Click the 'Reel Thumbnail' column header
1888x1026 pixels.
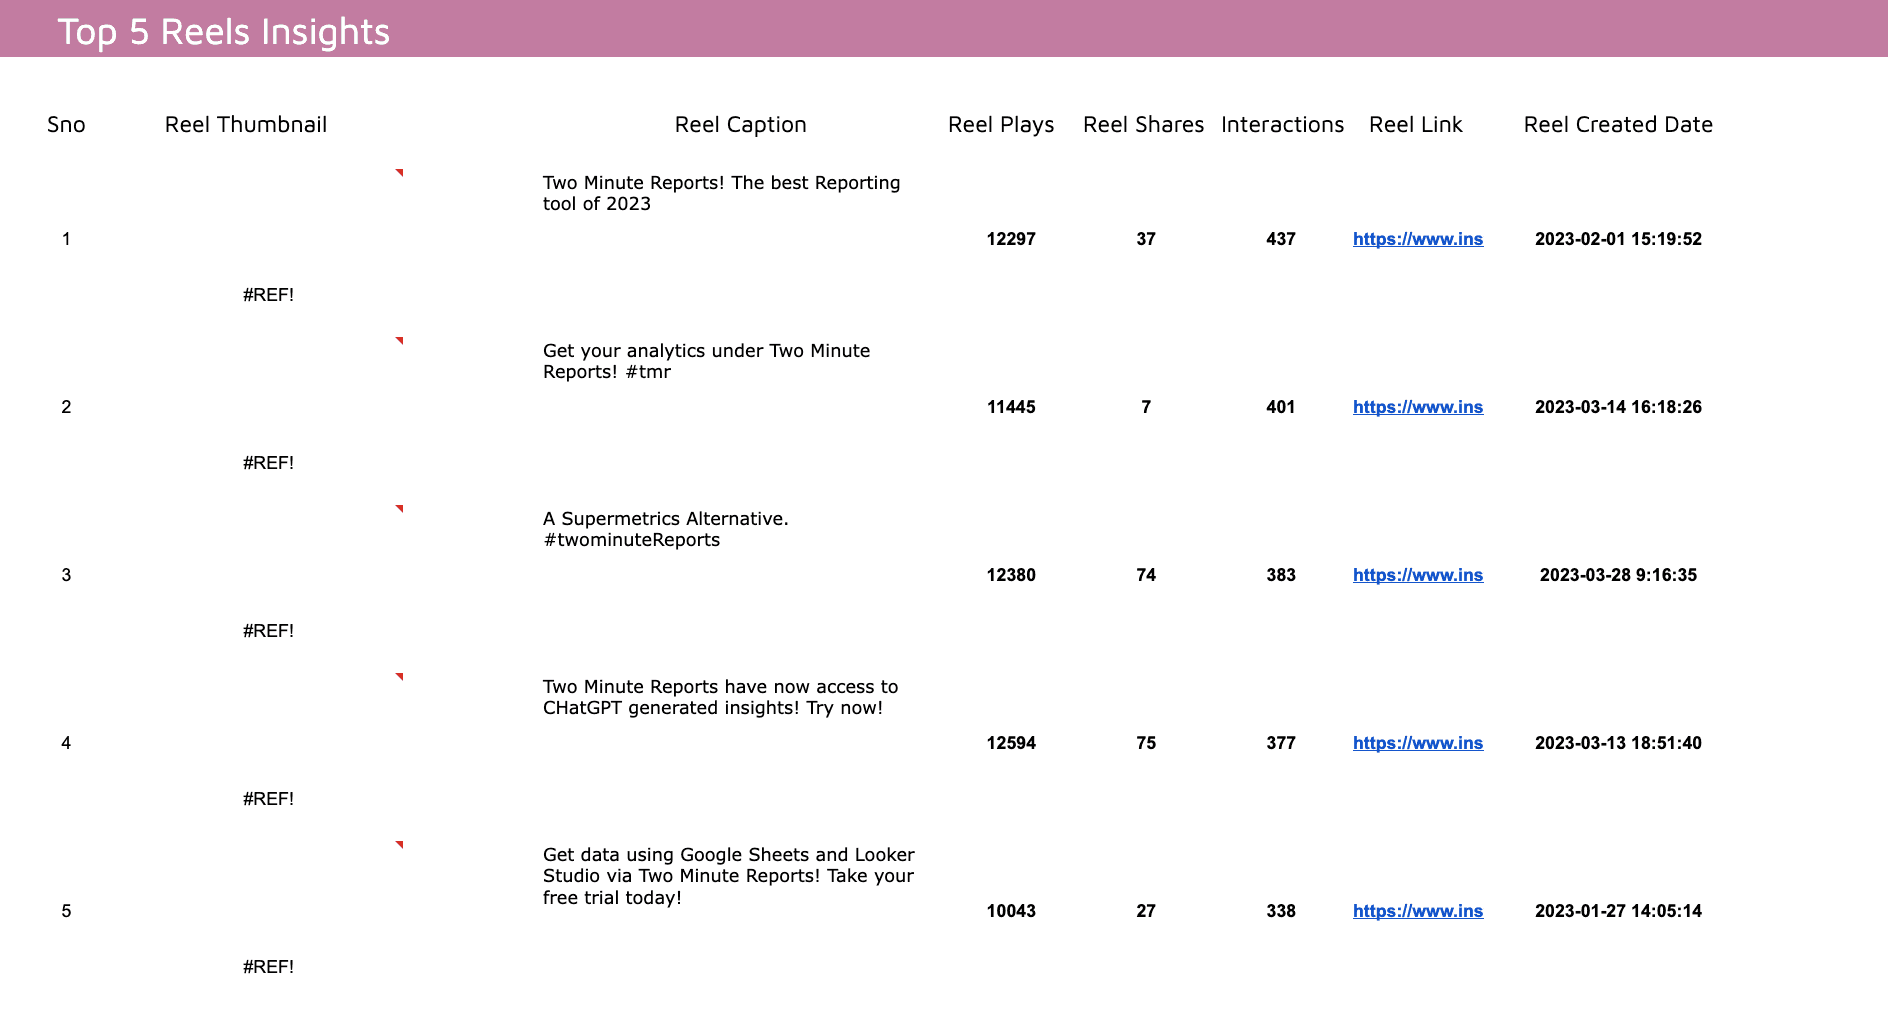tap(246, 125)
